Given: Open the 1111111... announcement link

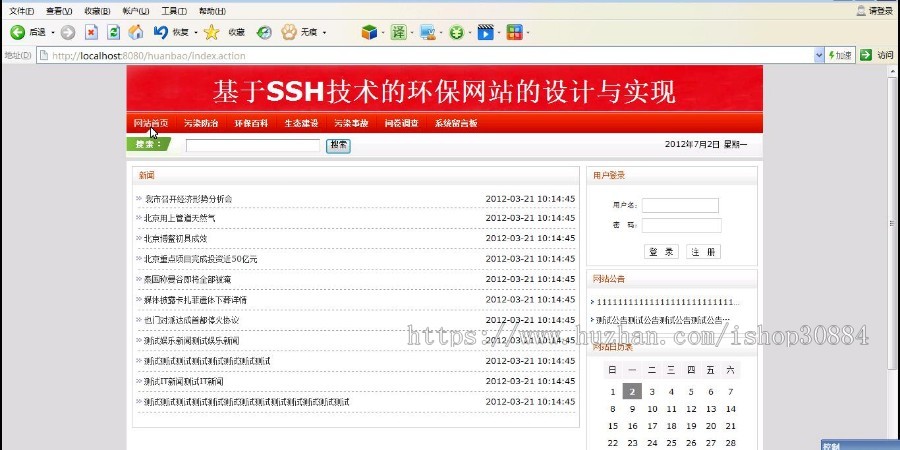Looking at the screenshot, I should pos(668,302).
